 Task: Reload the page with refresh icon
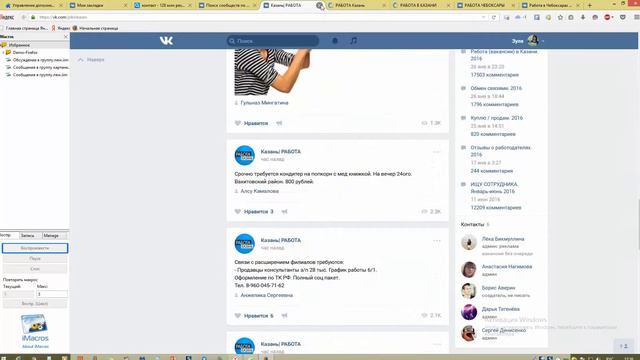[x=493, y=17]
